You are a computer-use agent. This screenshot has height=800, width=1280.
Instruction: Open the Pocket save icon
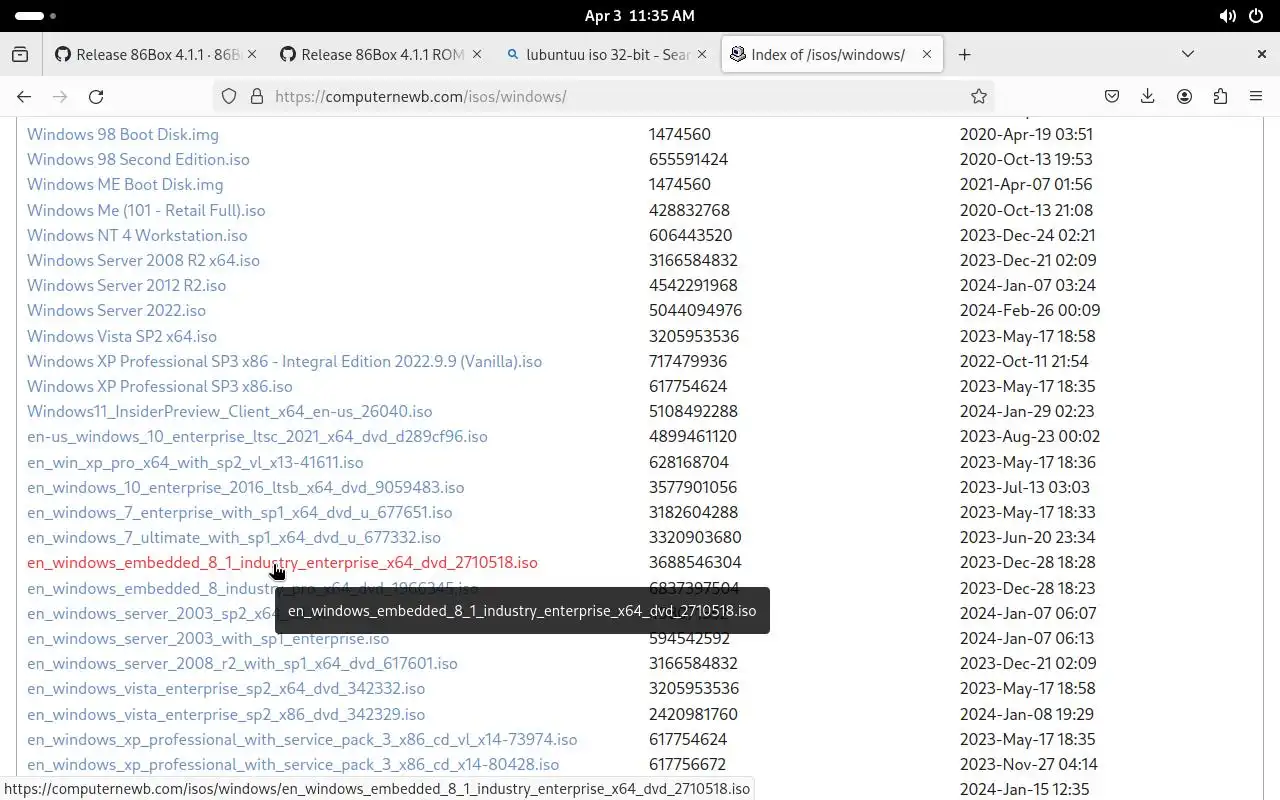tap(1112, 97)
